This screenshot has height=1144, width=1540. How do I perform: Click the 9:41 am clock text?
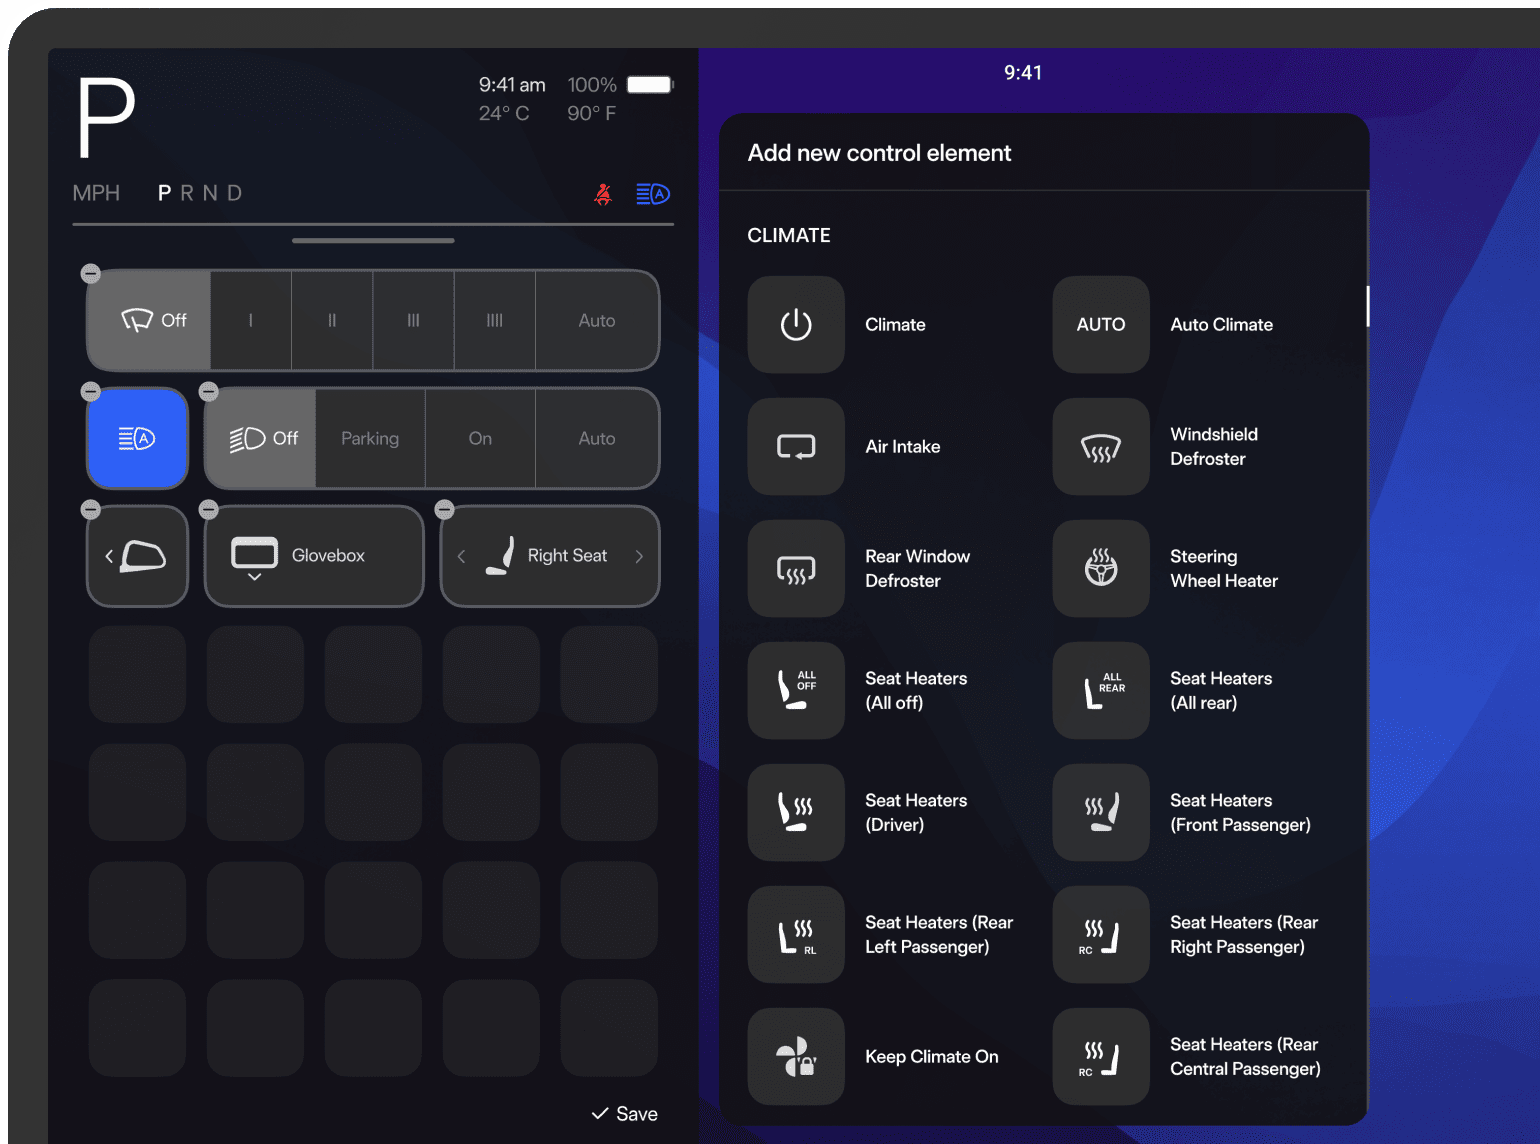(x=512, y=85)
